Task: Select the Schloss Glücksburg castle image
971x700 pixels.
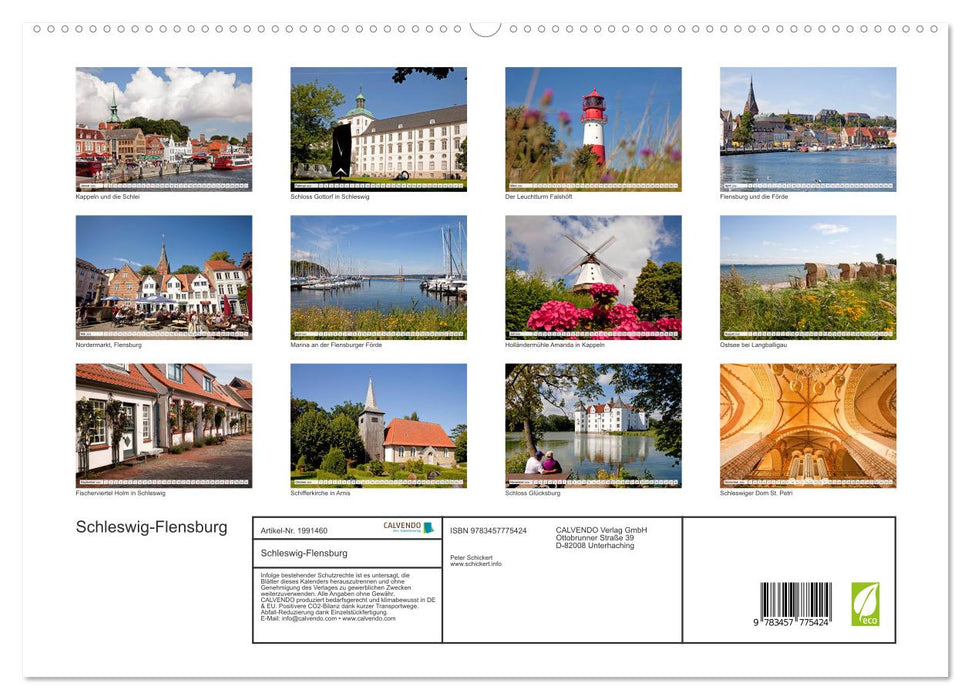Action: [593, 424]
